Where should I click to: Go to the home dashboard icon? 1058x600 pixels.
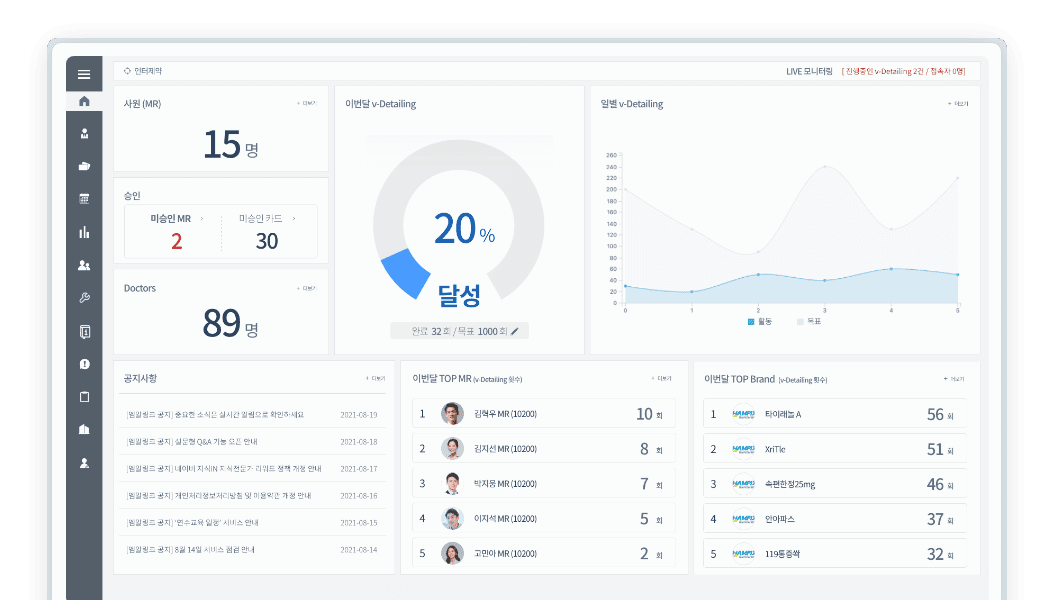click(84, 101)
